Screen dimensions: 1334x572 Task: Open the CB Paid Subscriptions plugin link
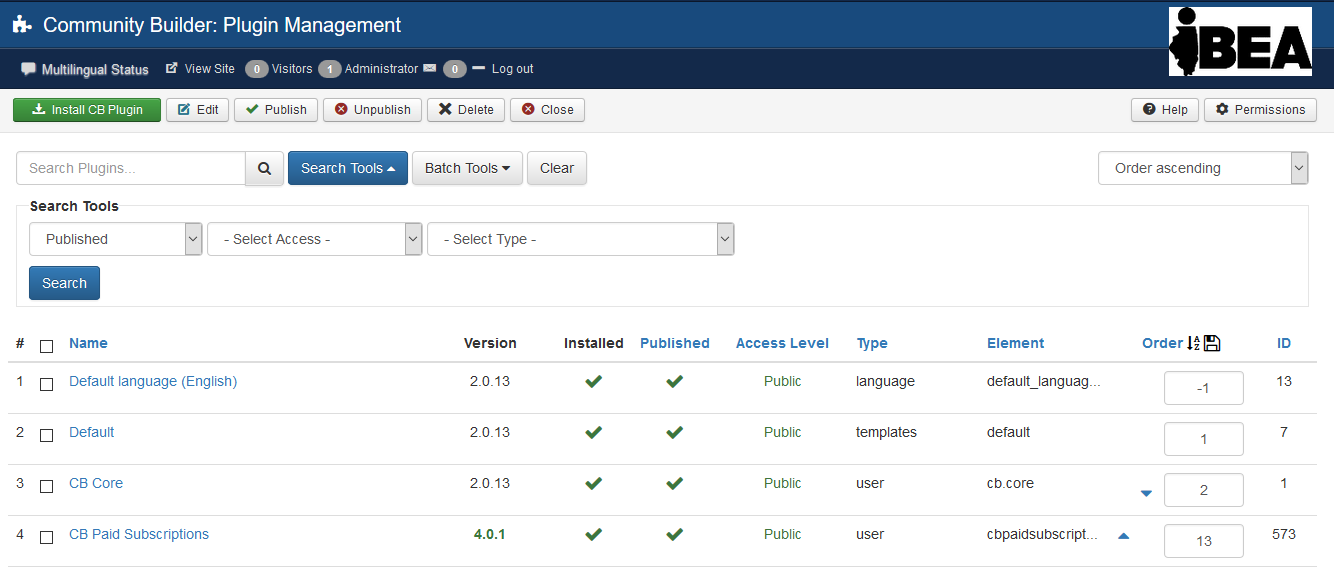139,534
